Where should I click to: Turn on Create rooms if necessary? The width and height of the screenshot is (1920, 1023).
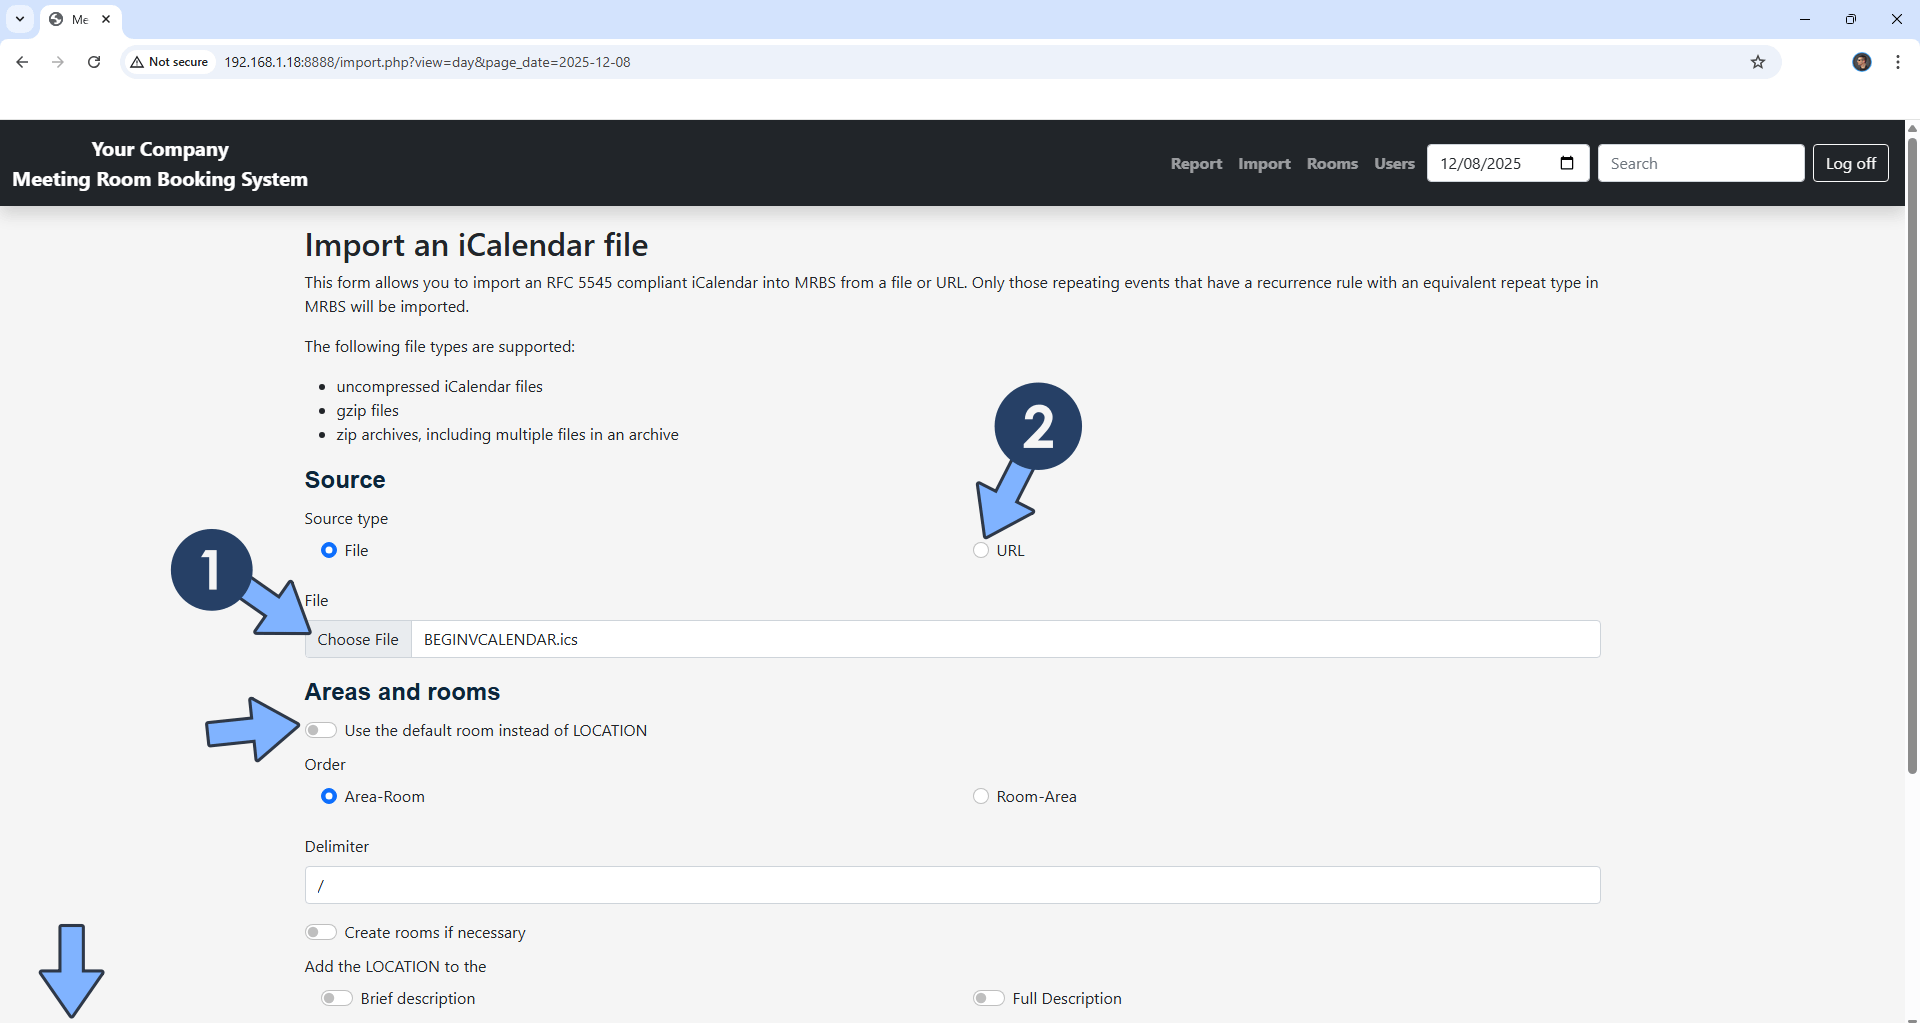pos(321,932)
